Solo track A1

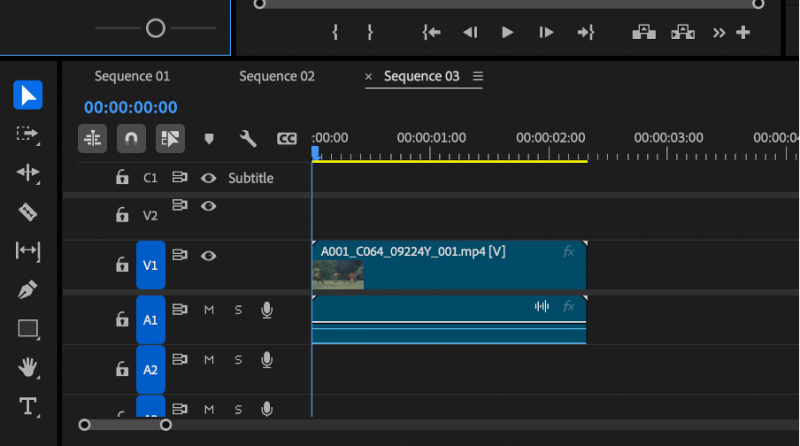pos(238,310)
